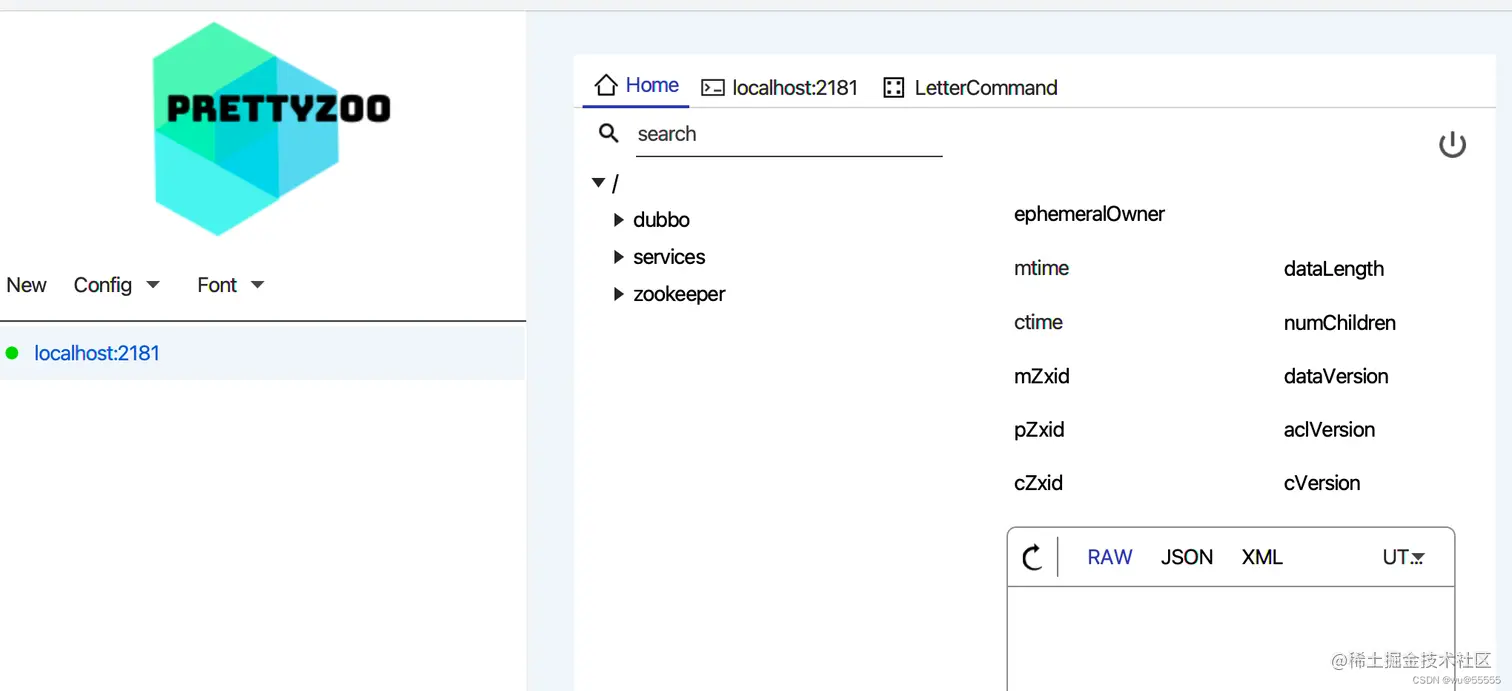Click the dataLength label

(x=1334, y=269)
